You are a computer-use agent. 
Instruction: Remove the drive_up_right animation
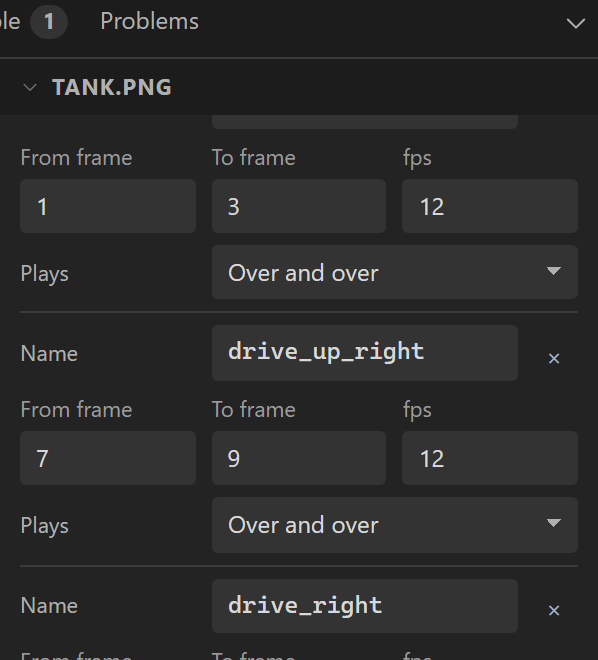click(x=554, y=358)
